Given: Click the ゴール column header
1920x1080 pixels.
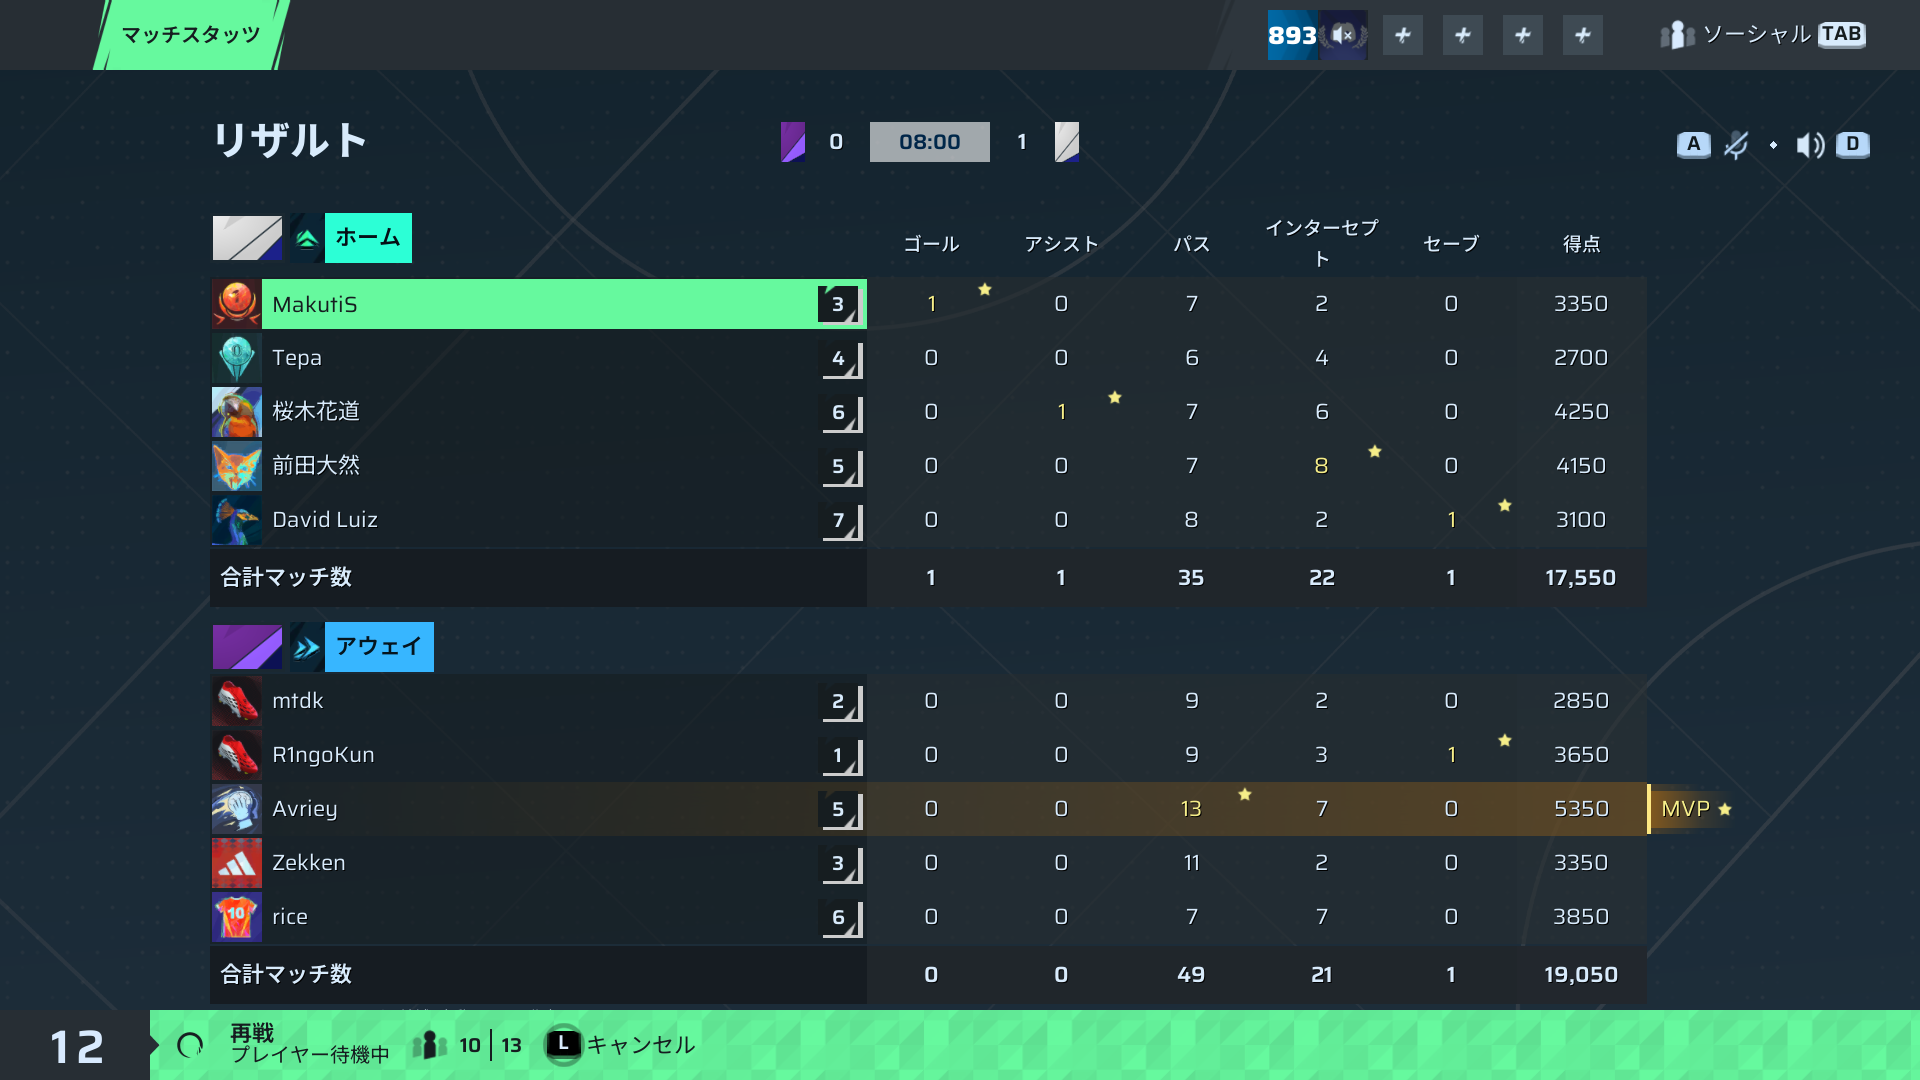Looking at the screenshot, I should click(931, 244).
